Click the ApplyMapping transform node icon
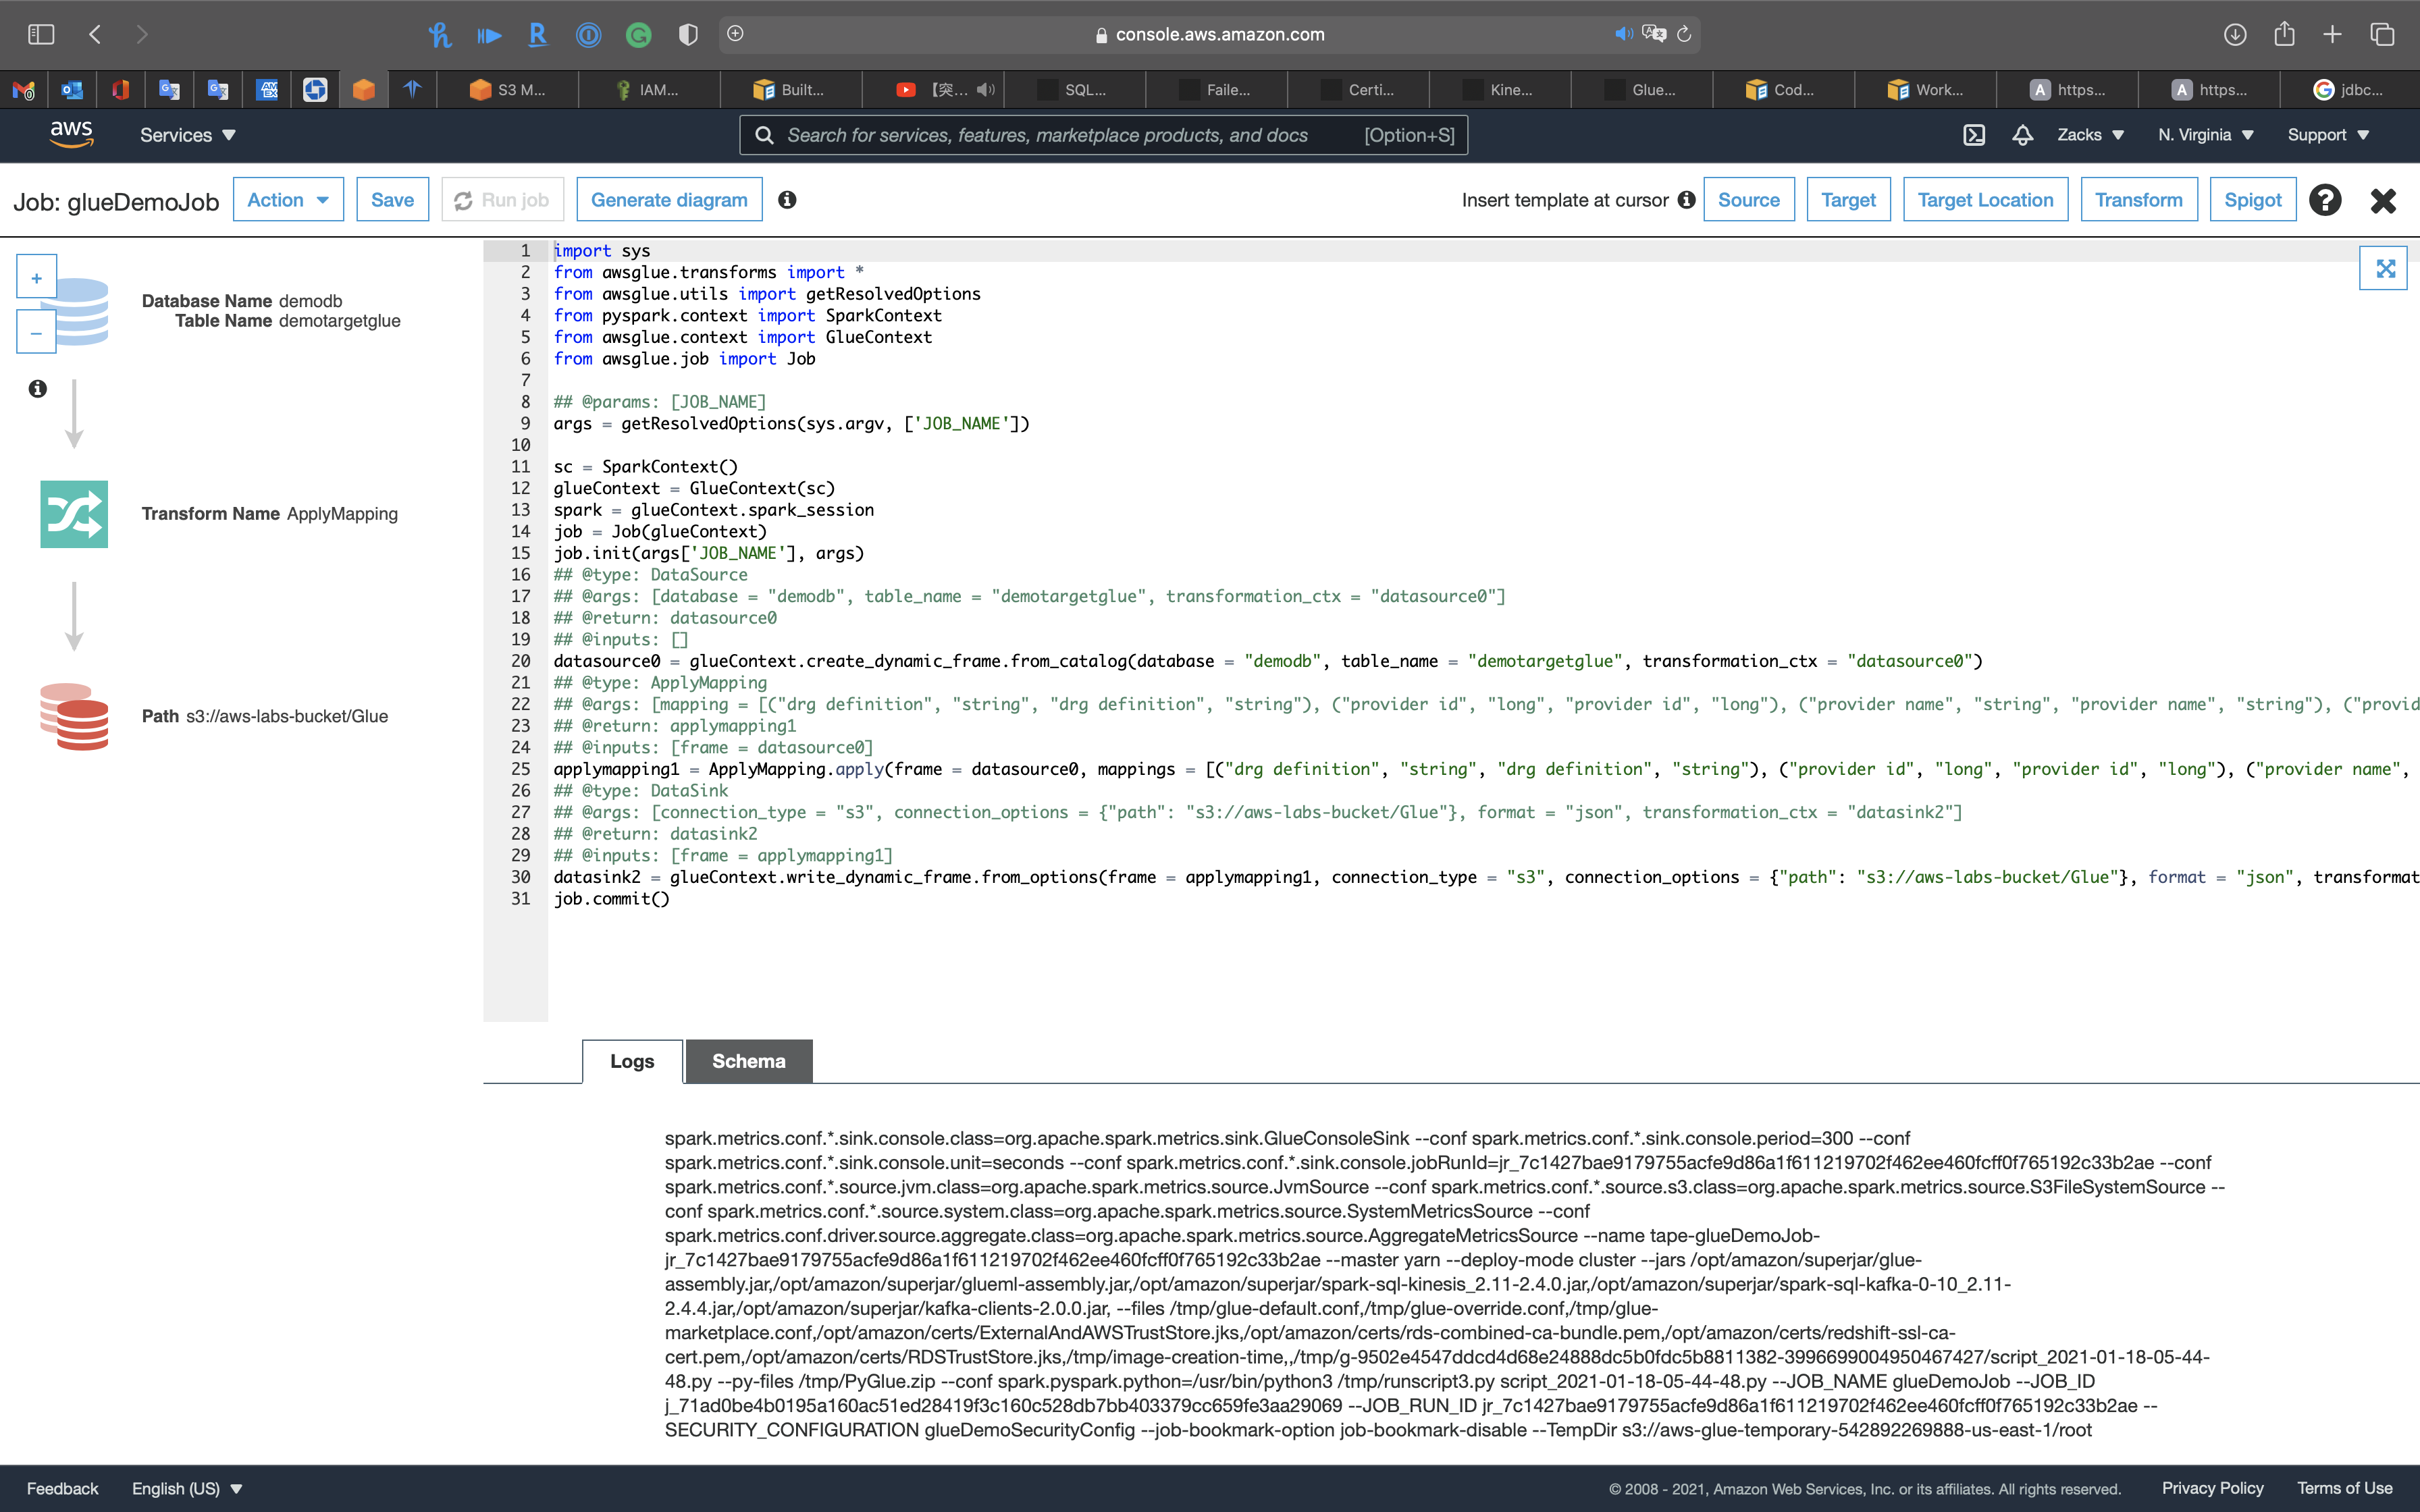This screenshot has width=2420, height=1512. (74, 514)
